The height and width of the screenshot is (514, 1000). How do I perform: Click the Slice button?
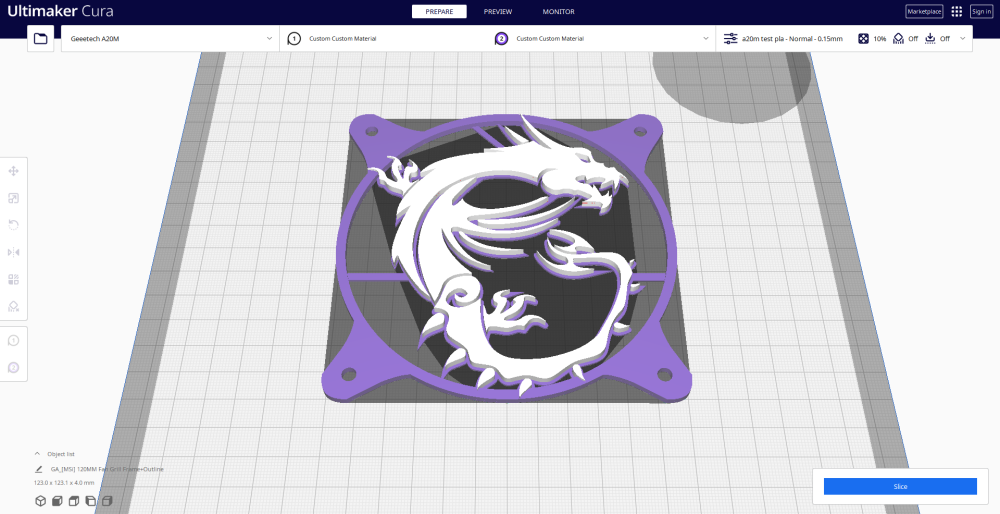(x=900, y=487)
